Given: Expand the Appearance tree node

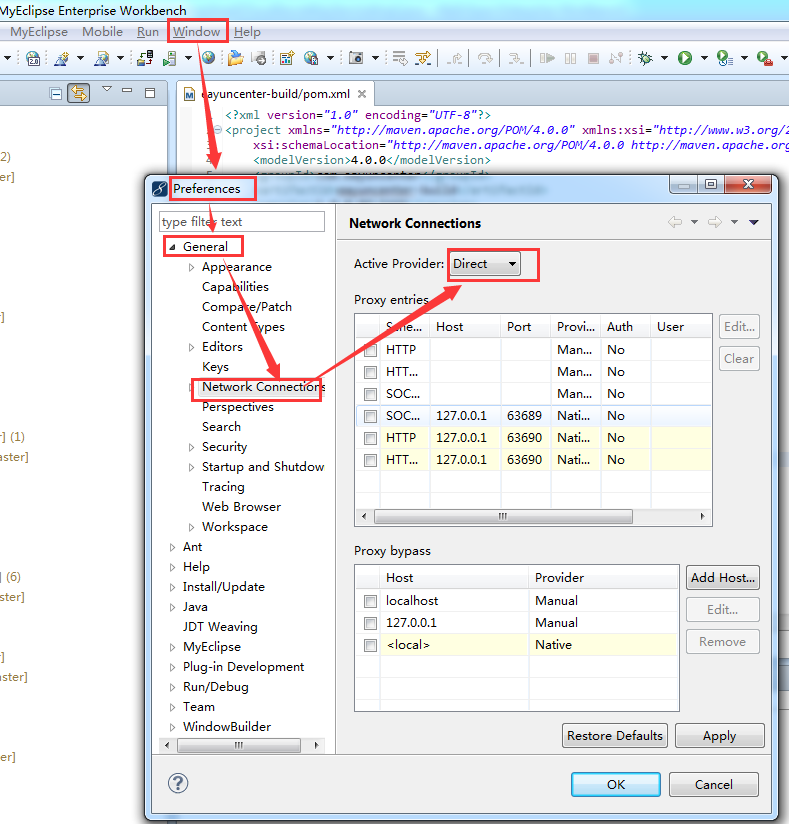Looking at the screenshot, I should [191, 267].
